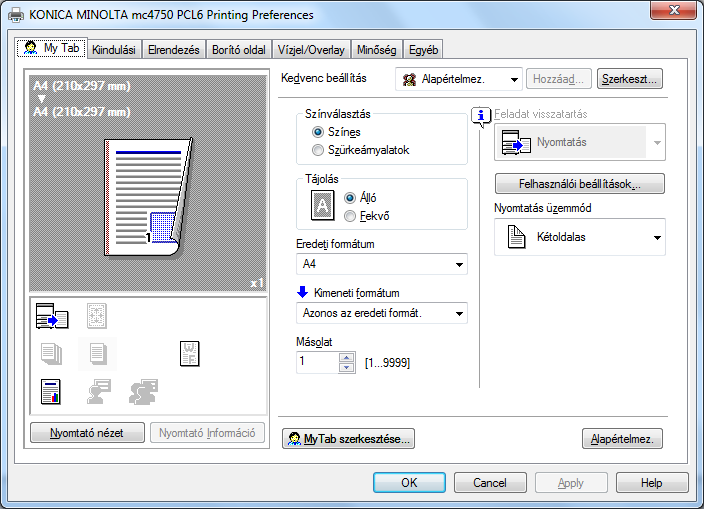The height and width of the screenshot is (509, 704).
Task: Click the blue info speech bubble icon
Action: [x=481, y=116]
